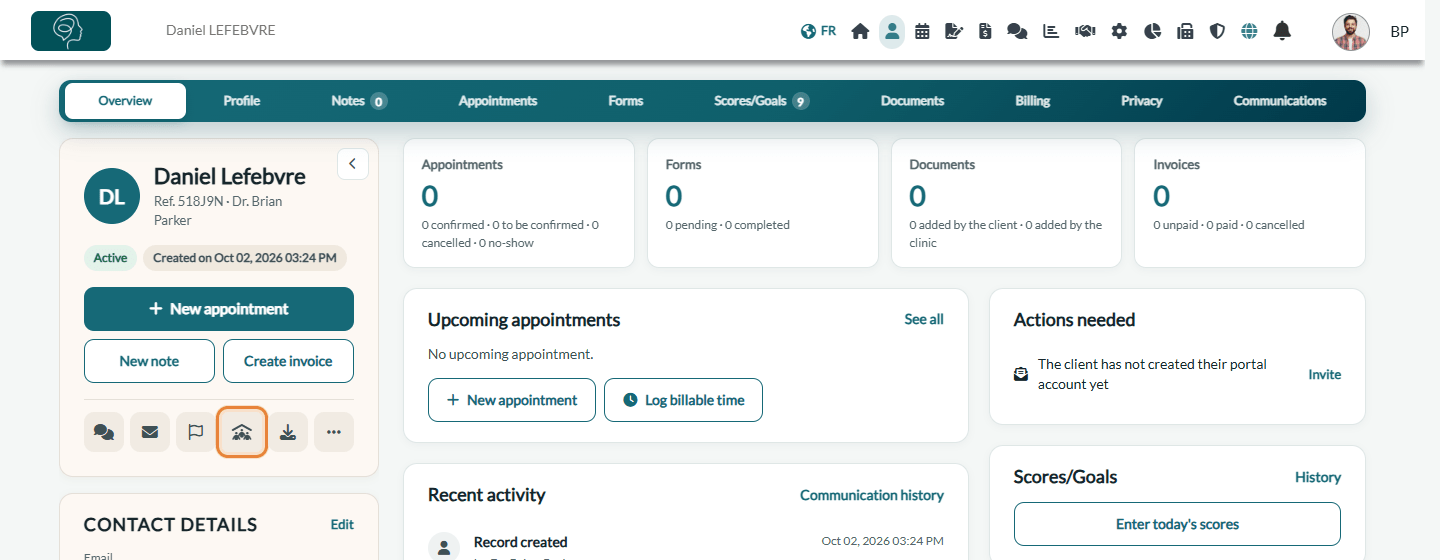
Task: Open the dollar invoice document icon
Action: (985, 31)
